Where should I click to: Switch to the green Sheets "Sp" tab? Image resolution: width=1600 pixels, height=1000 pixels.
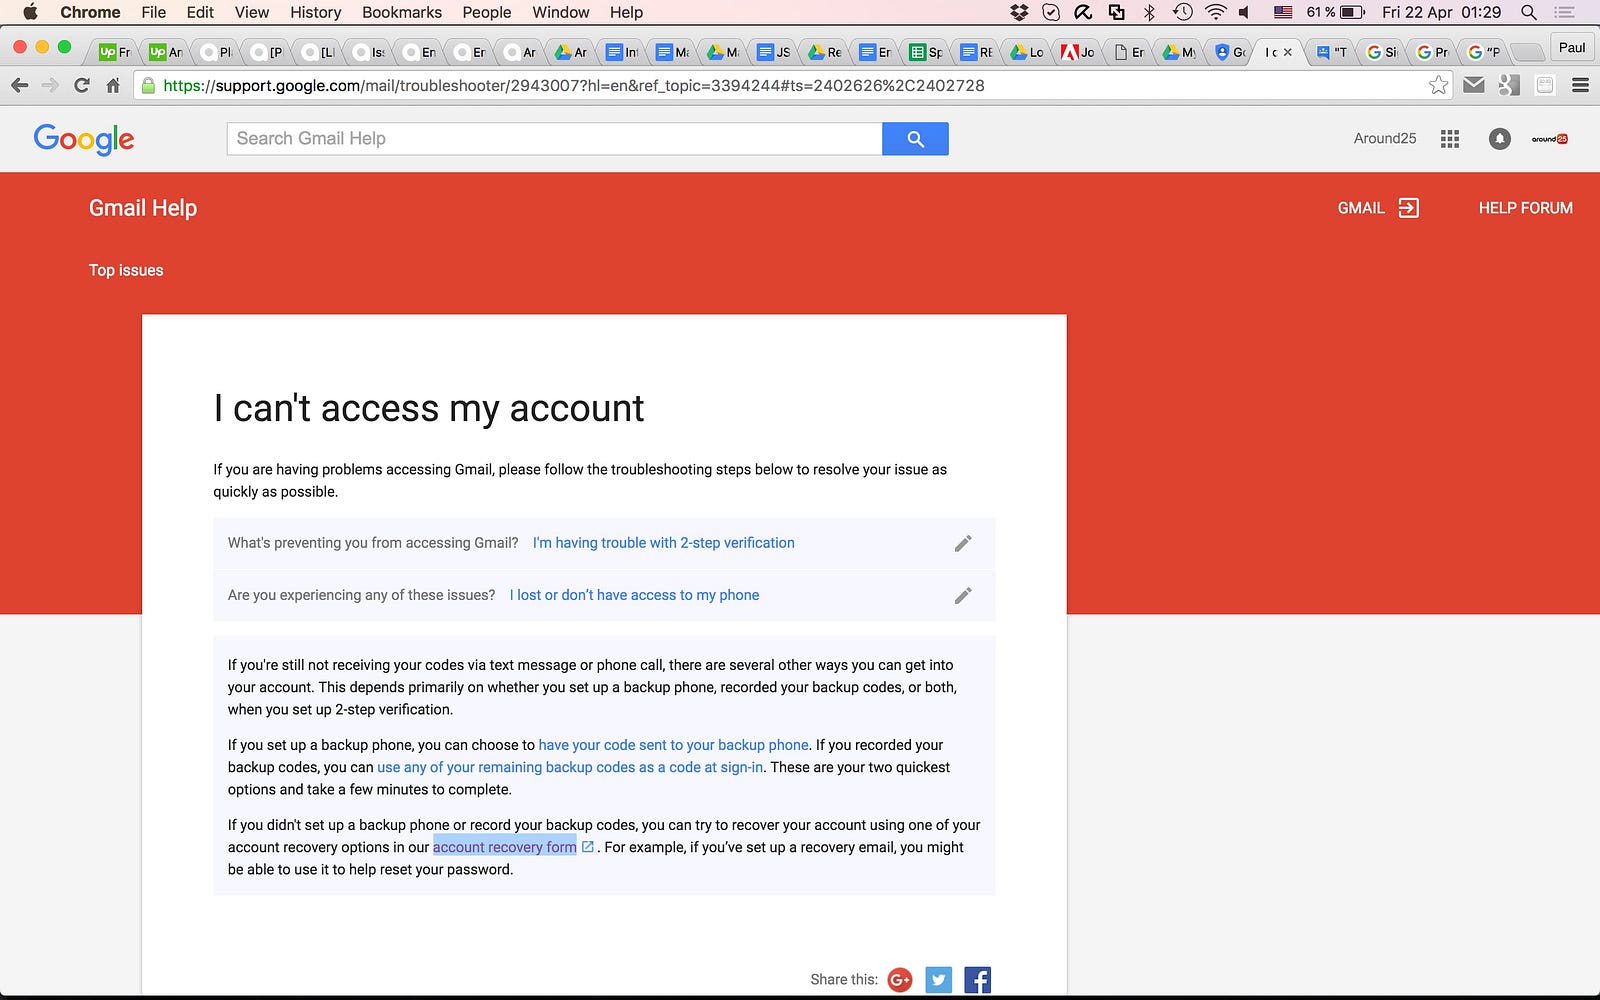927,52
